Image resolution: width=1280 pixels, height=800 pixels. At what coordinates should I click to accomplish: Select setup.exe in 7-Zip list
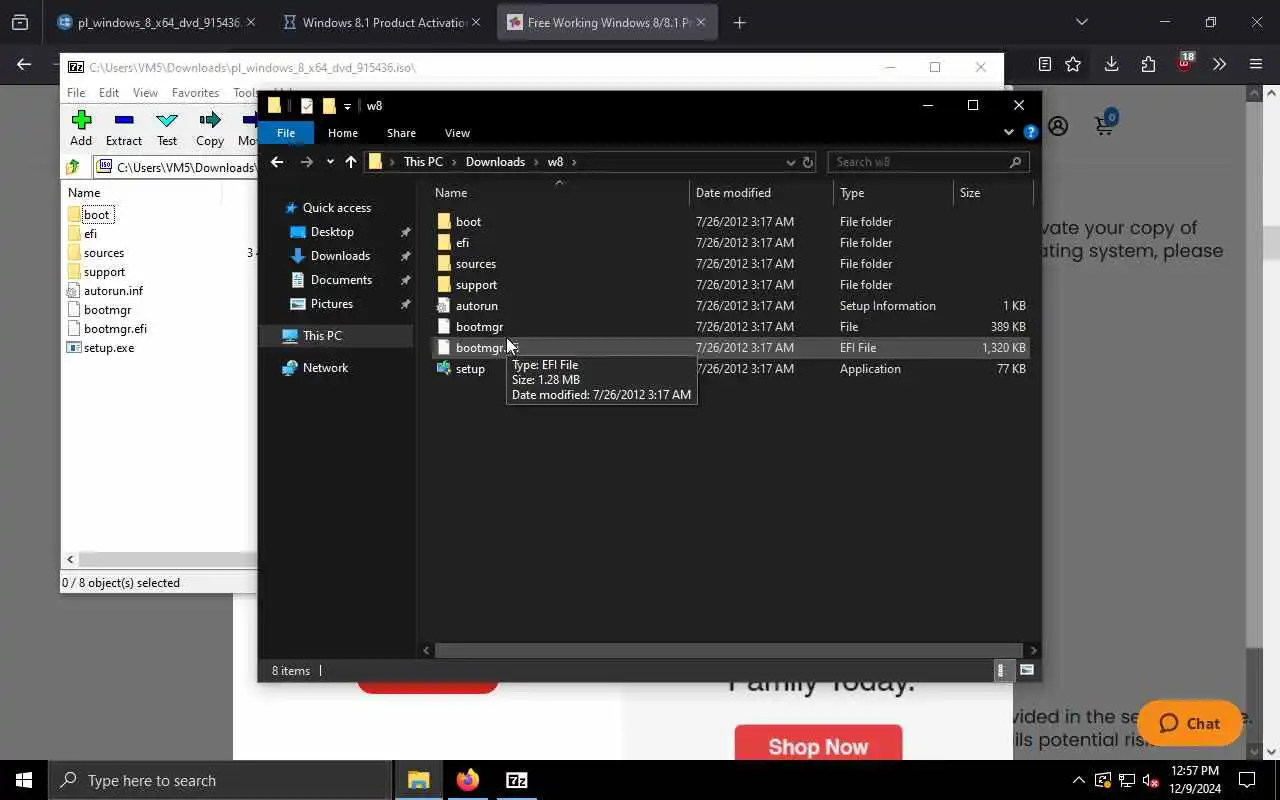tap(109, 348)
